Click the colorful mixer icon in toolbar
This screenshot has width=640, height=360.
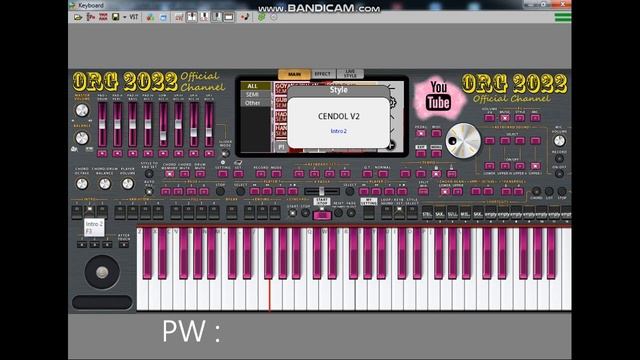(x=151, y=17)
